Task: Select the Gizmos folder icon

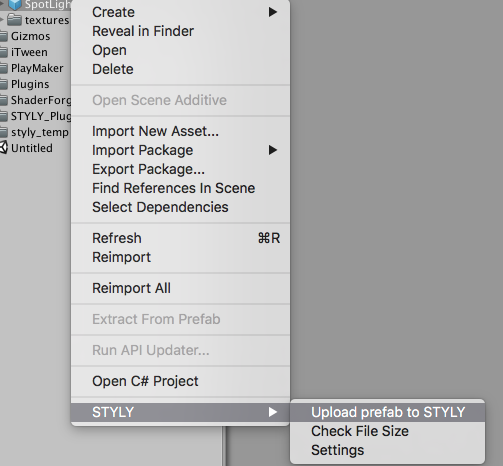Action: [x=4, y=36]
